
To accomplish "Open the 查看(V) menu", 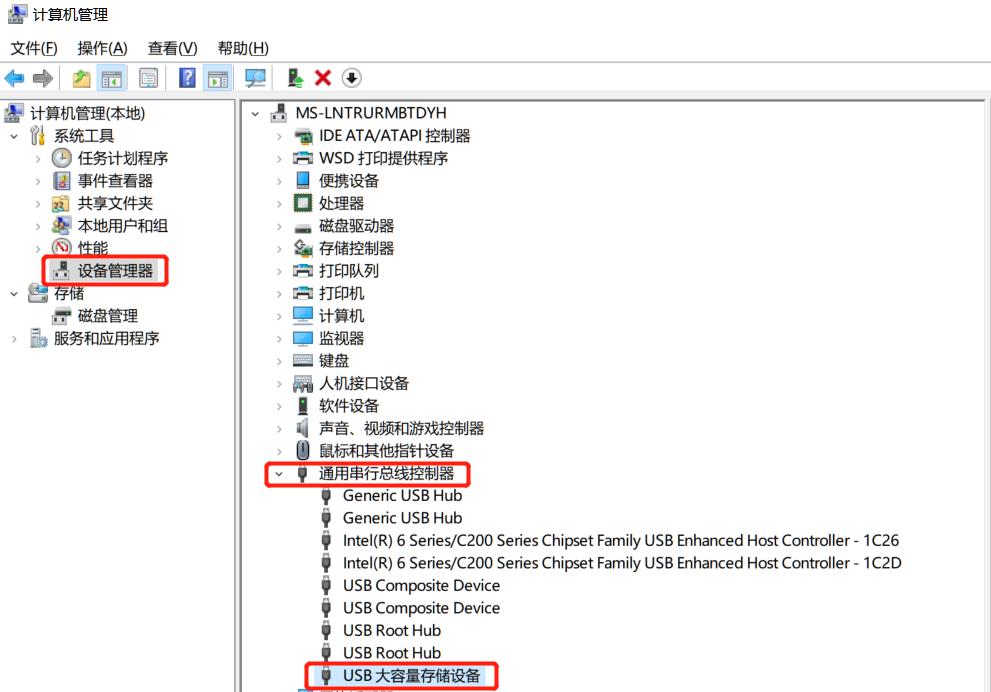I will coord(173,48).
